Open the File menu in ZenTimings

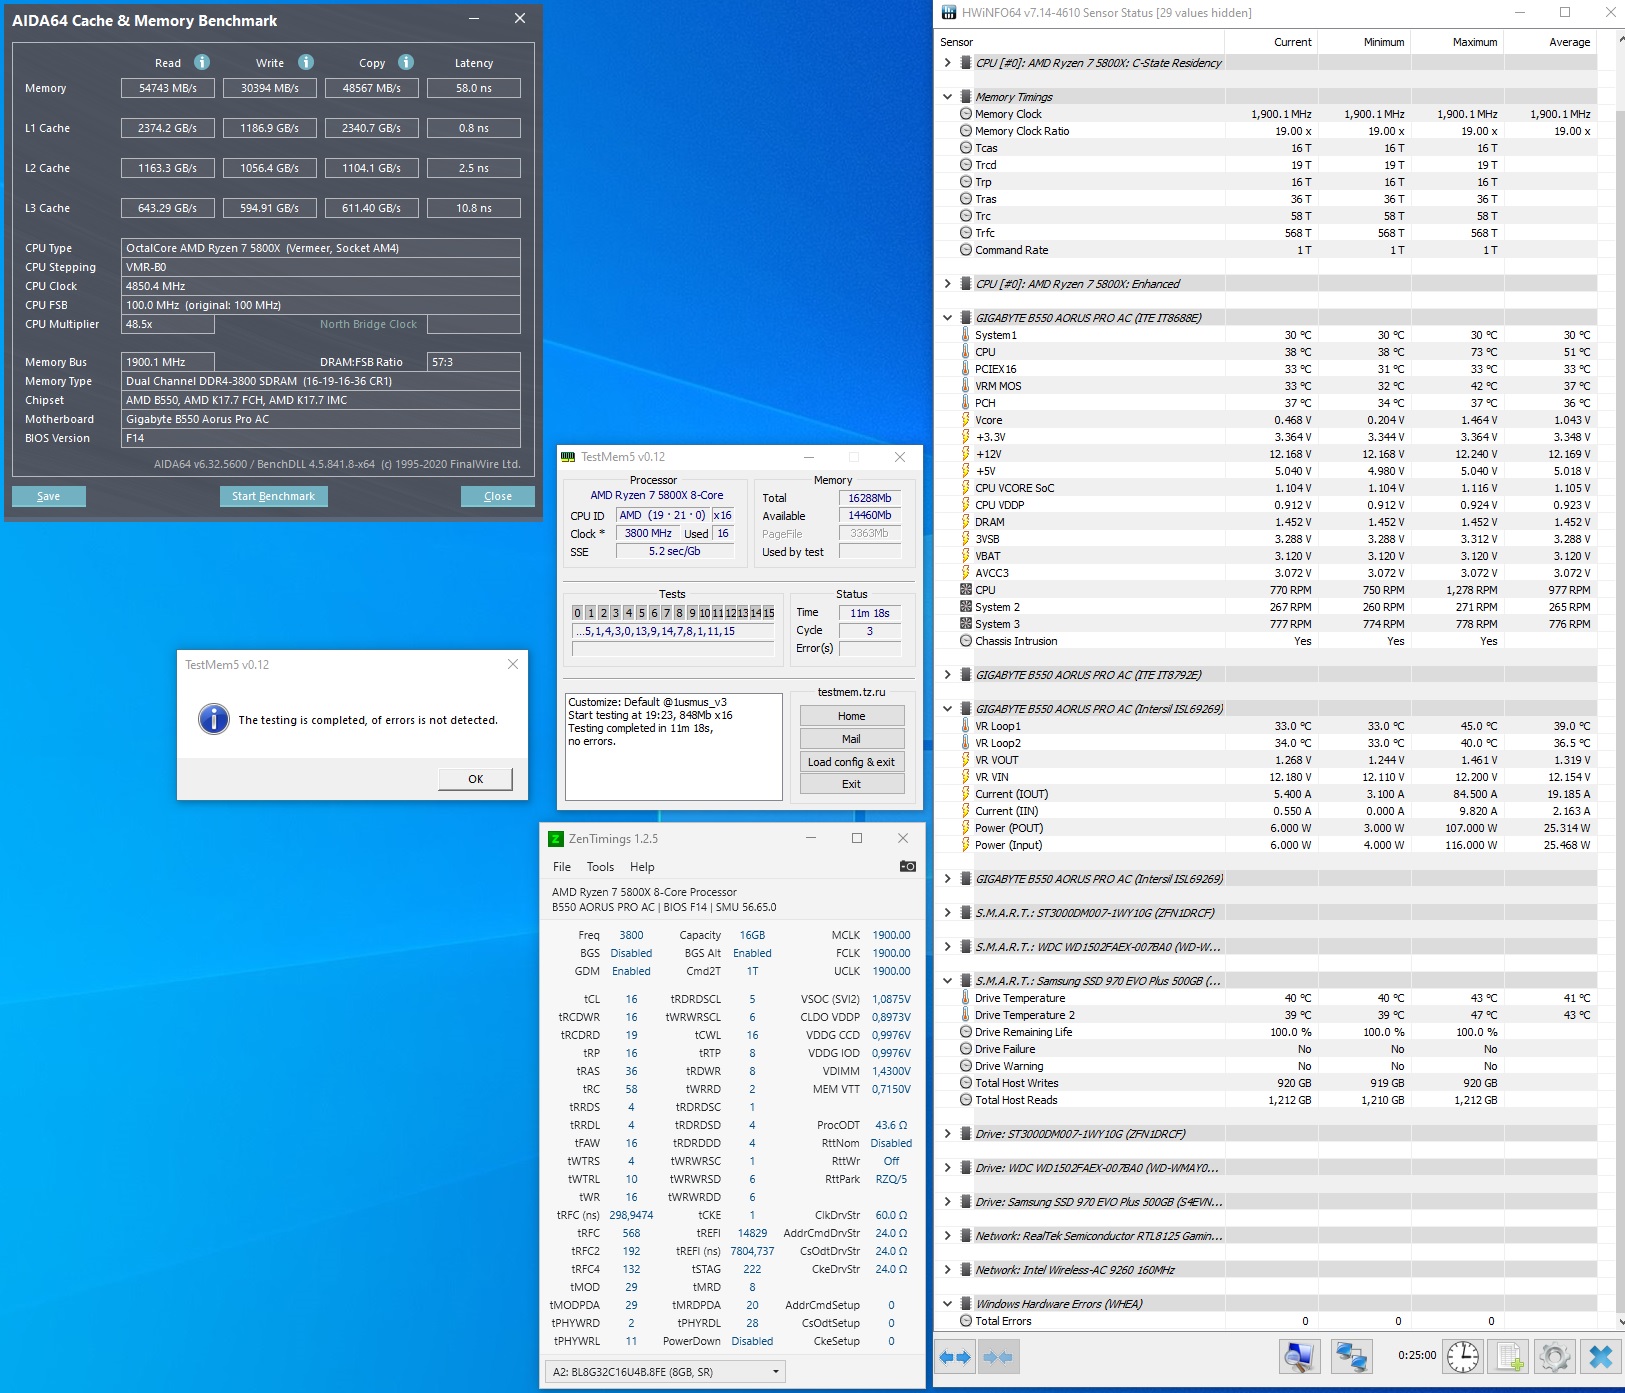(562, 867)
